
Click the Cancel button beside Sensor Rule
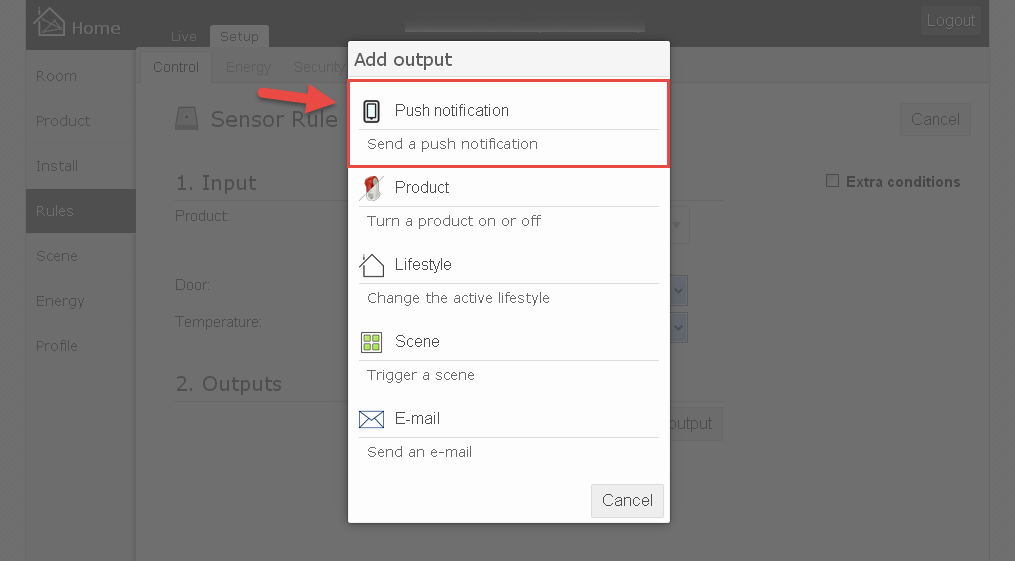coord(935,120)
